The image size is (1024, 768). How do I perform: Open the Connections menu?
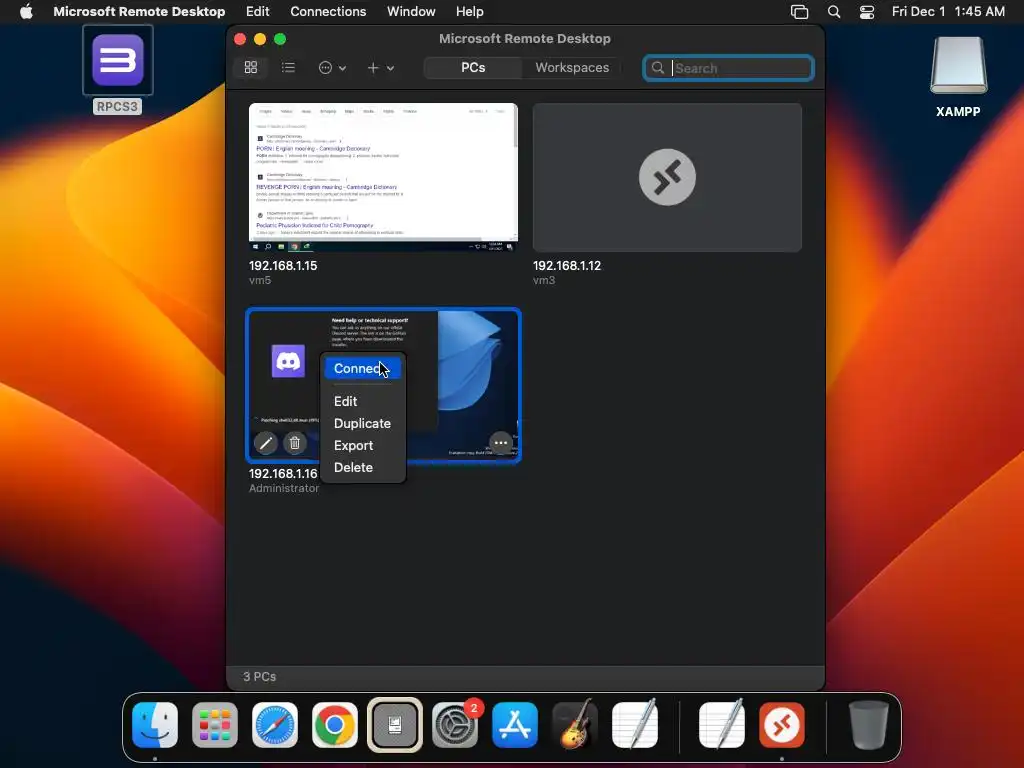tap(328, 11)
